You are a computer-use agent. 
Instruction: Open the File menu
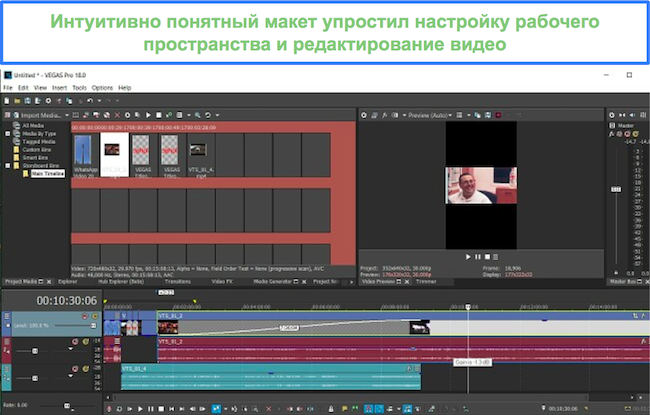coord(8,88)
